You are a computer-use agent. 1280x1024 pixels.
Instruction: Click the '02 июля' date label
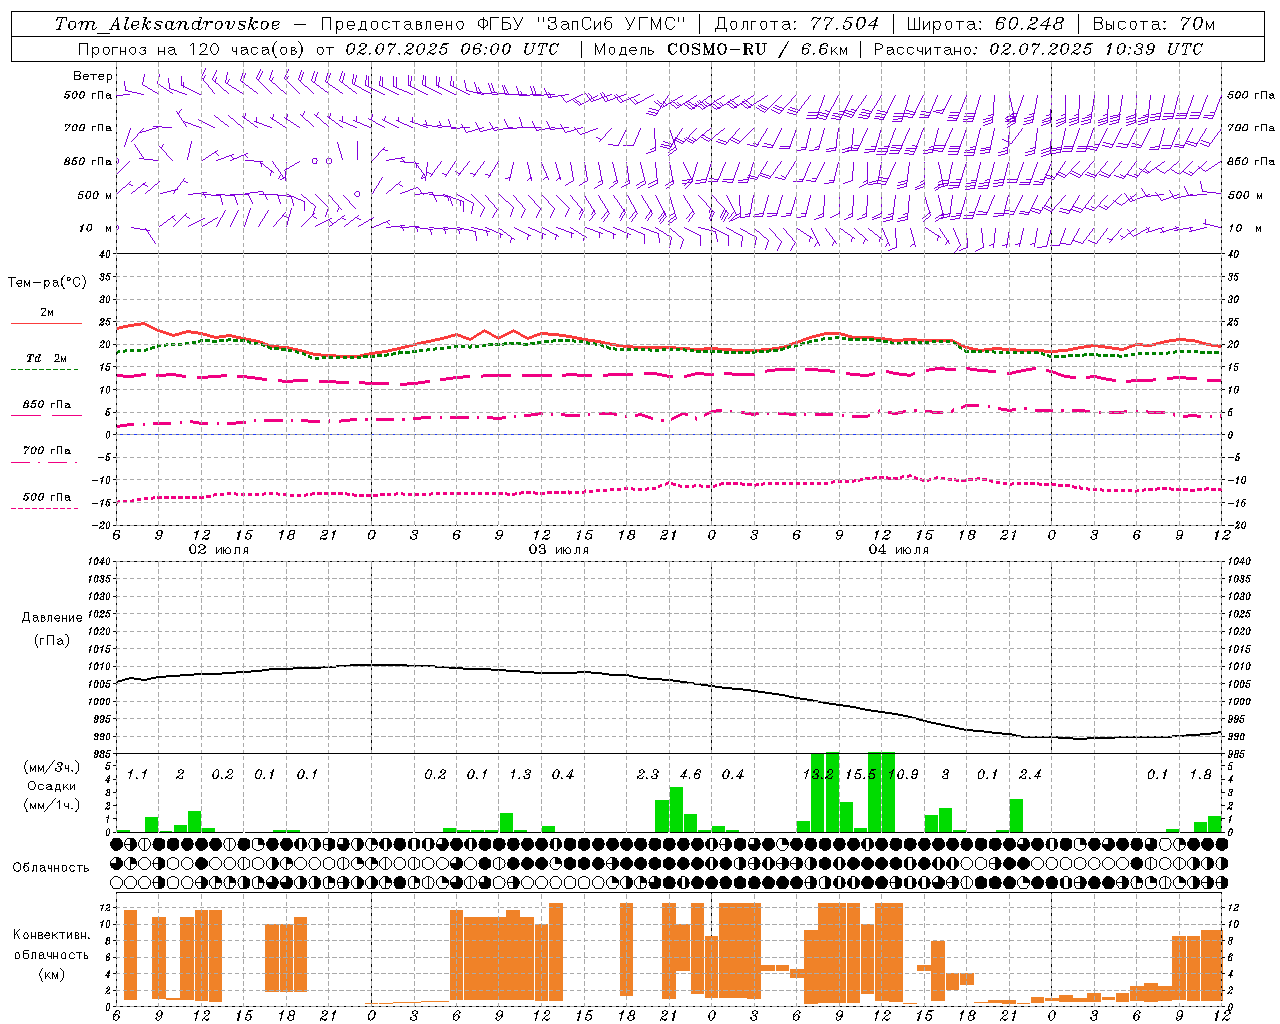coord(219,550)
